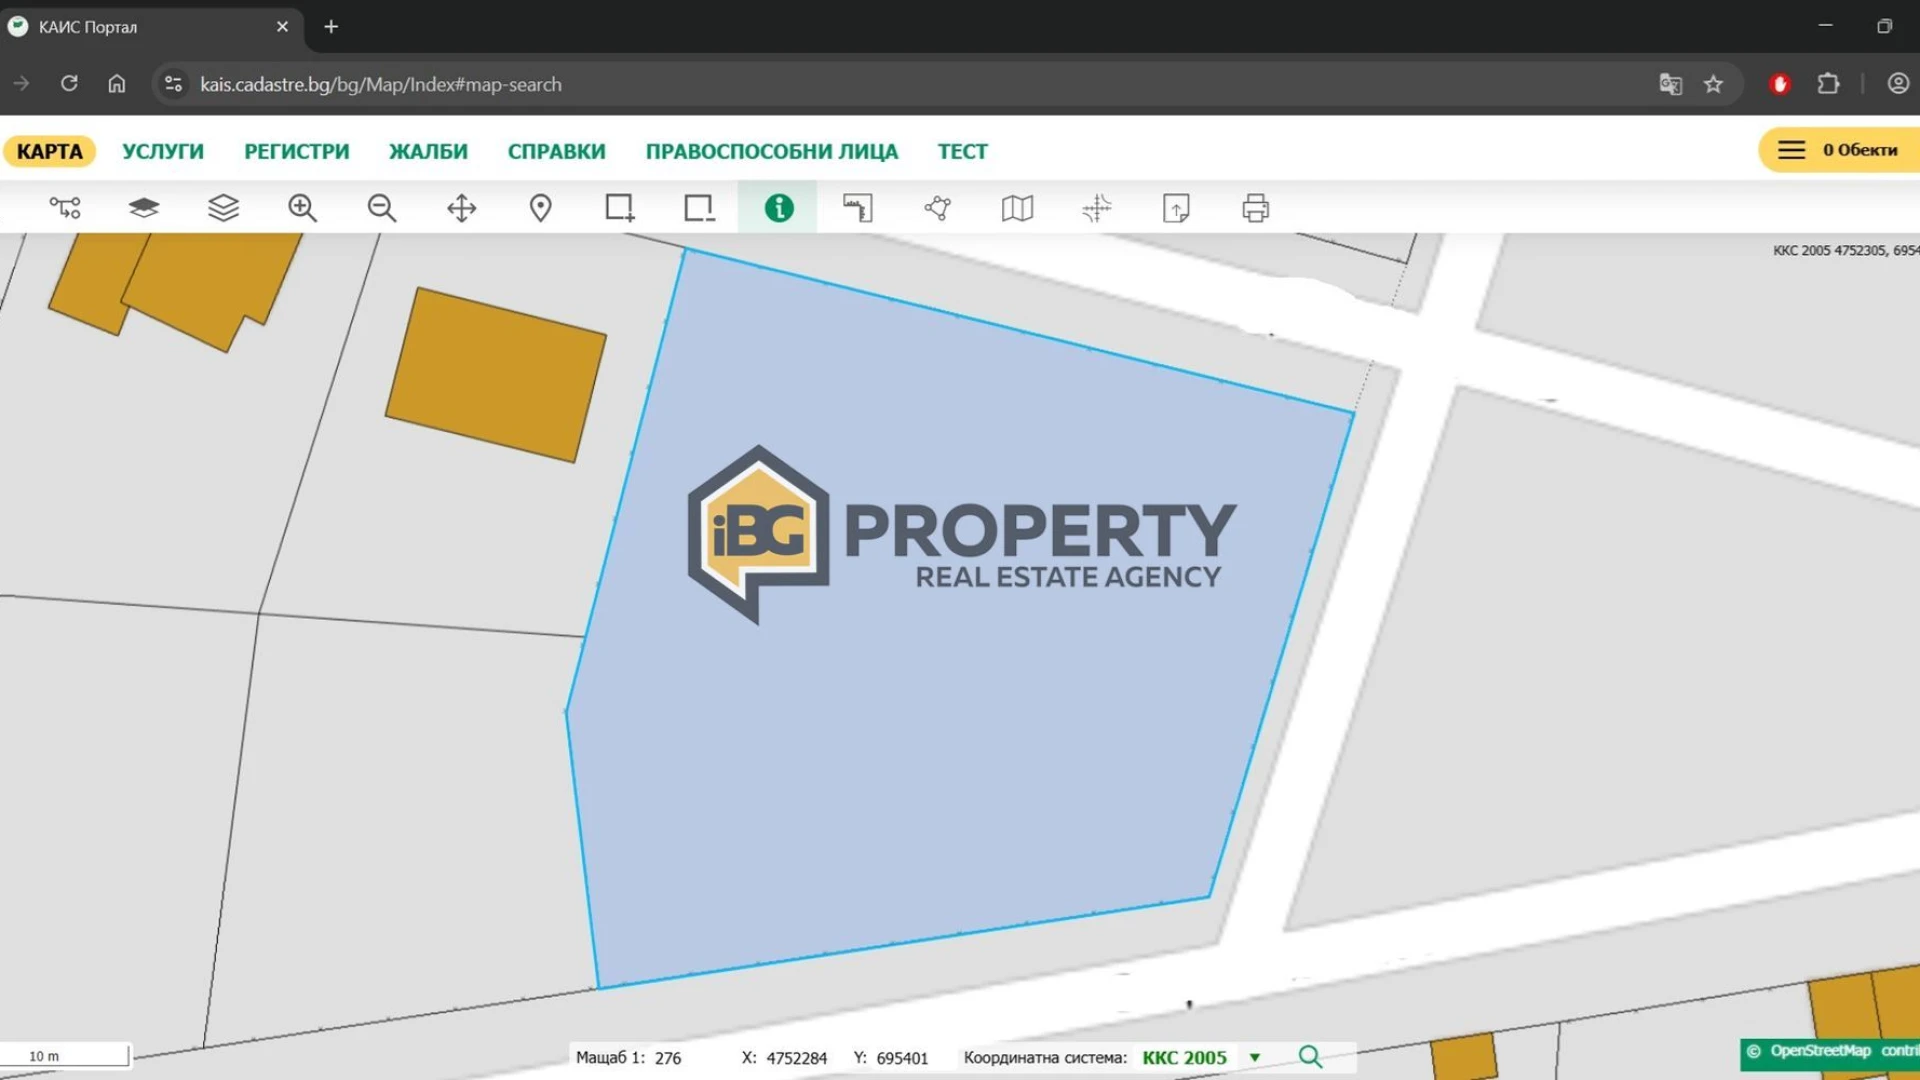The image size is (1920, 1080).
Task: Click the browser address bar URL
Action: coord(380,84)
